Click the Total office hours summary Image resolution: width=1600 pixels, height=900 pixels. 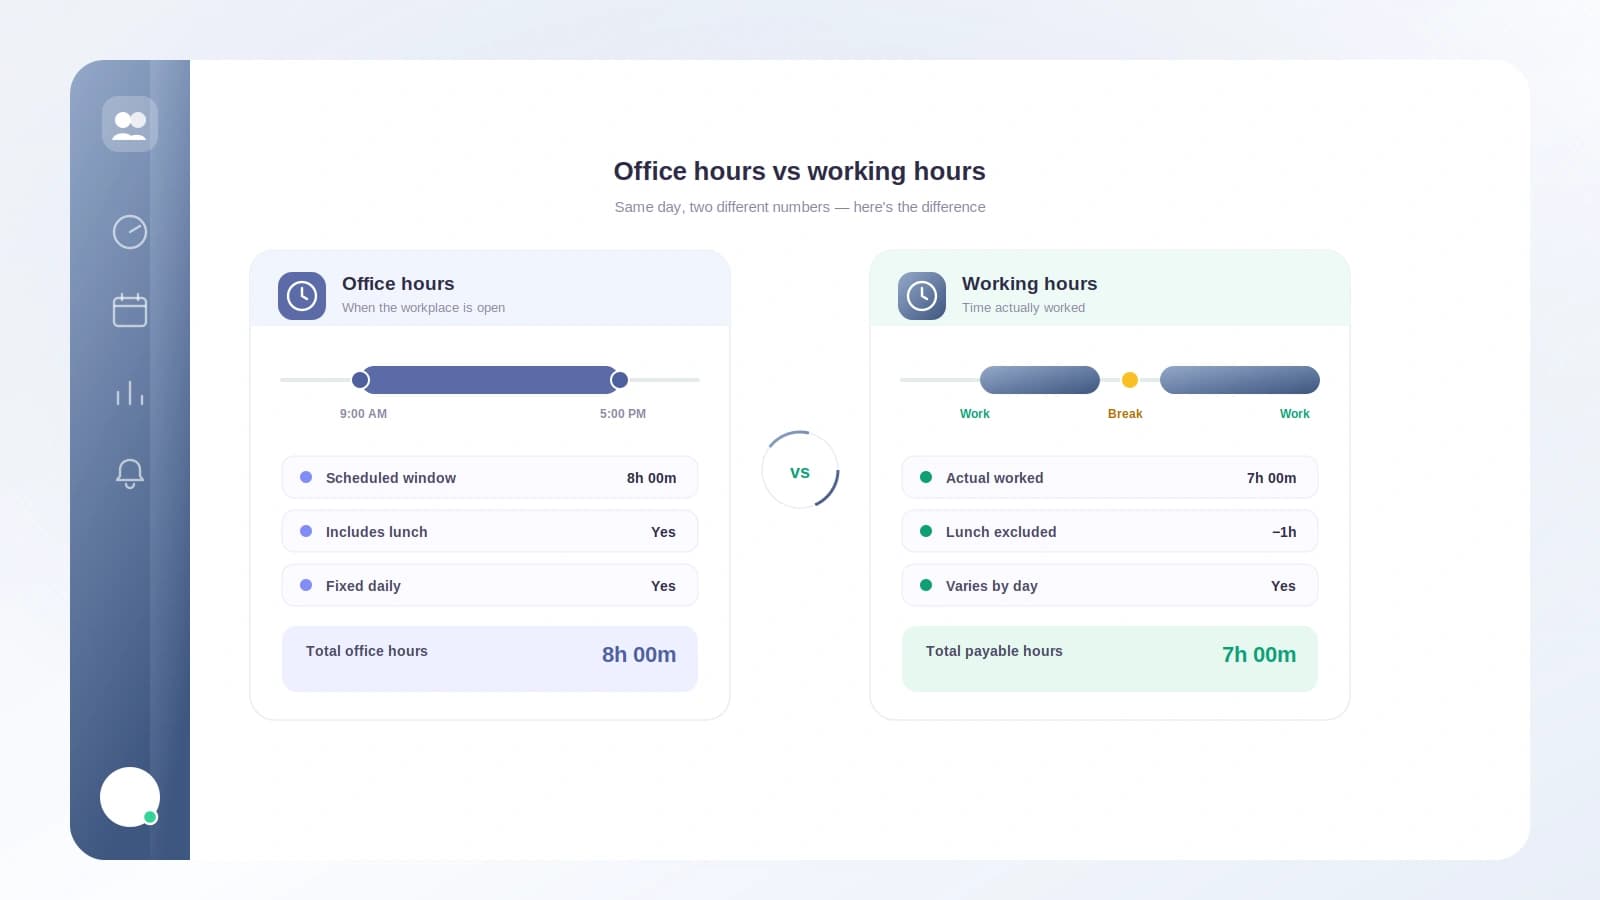click(x=490, y=659)
